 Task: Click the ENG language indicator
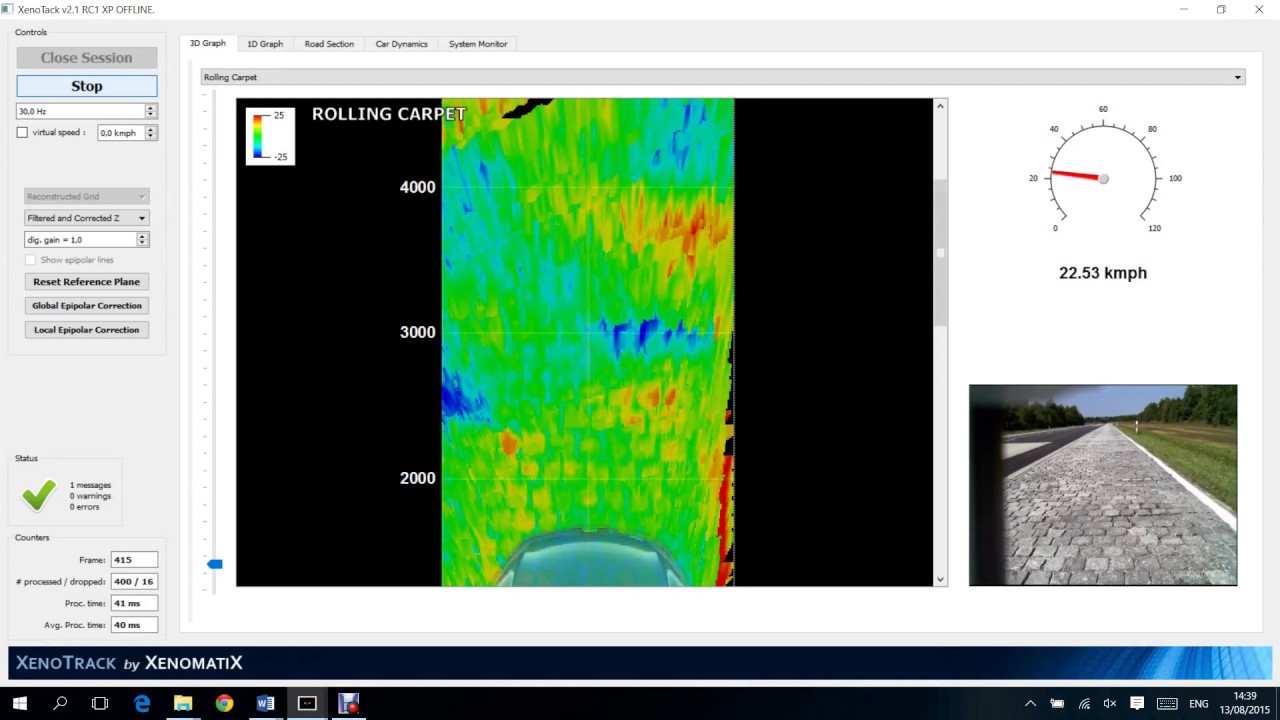(x=1199, y=704)
